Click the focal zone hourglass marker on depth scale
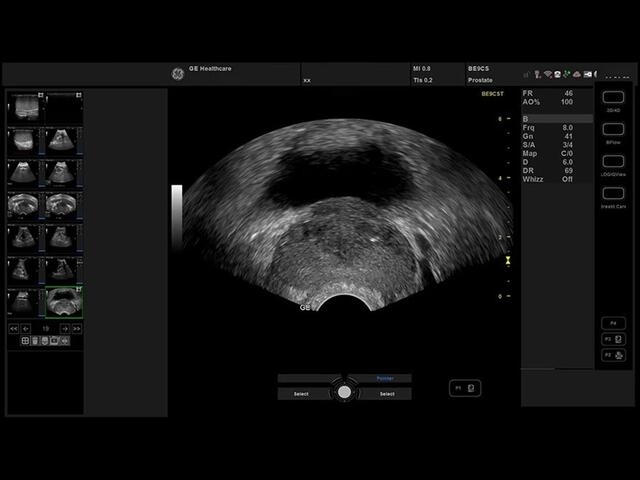This screenshot has width=640, height=480. coord(508,260)
